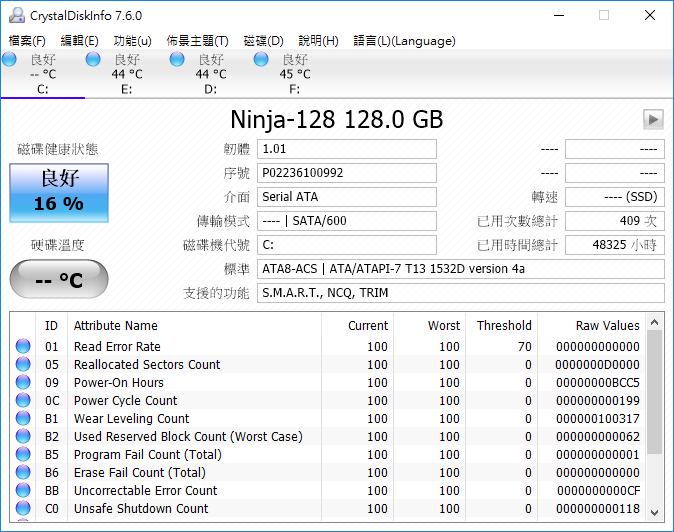Image resolution: width=674 pixels, height=532 pixels.
Task: Open the 佈景主題(T) menu
Action: [x=197, y=41]
